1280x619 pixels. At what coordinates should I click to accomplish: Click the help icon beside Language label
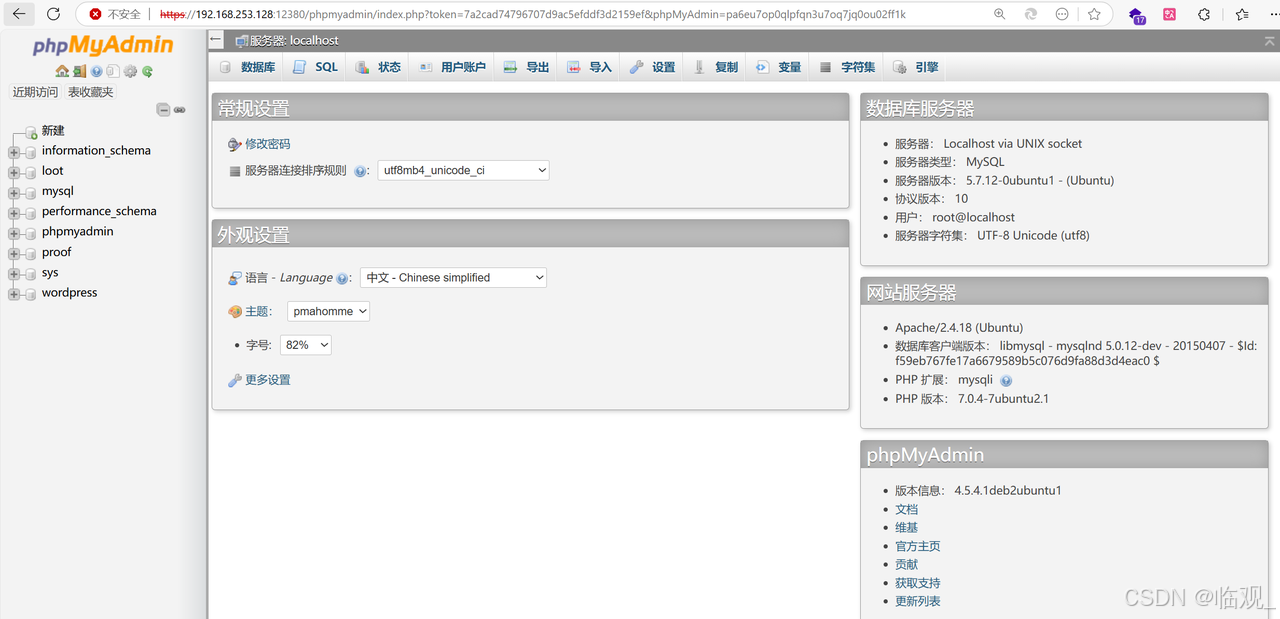coord(342,279)
